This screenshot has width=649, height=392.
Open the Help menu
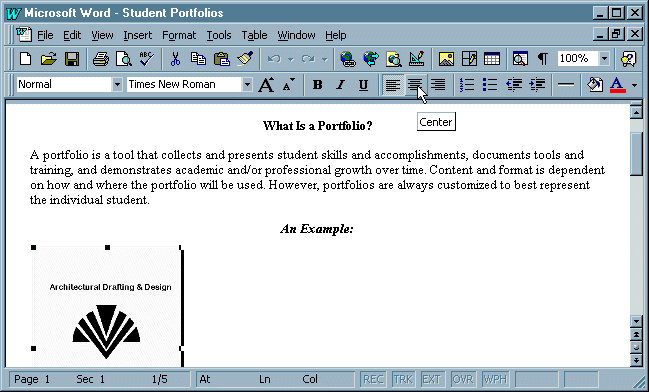coord(335,36)
